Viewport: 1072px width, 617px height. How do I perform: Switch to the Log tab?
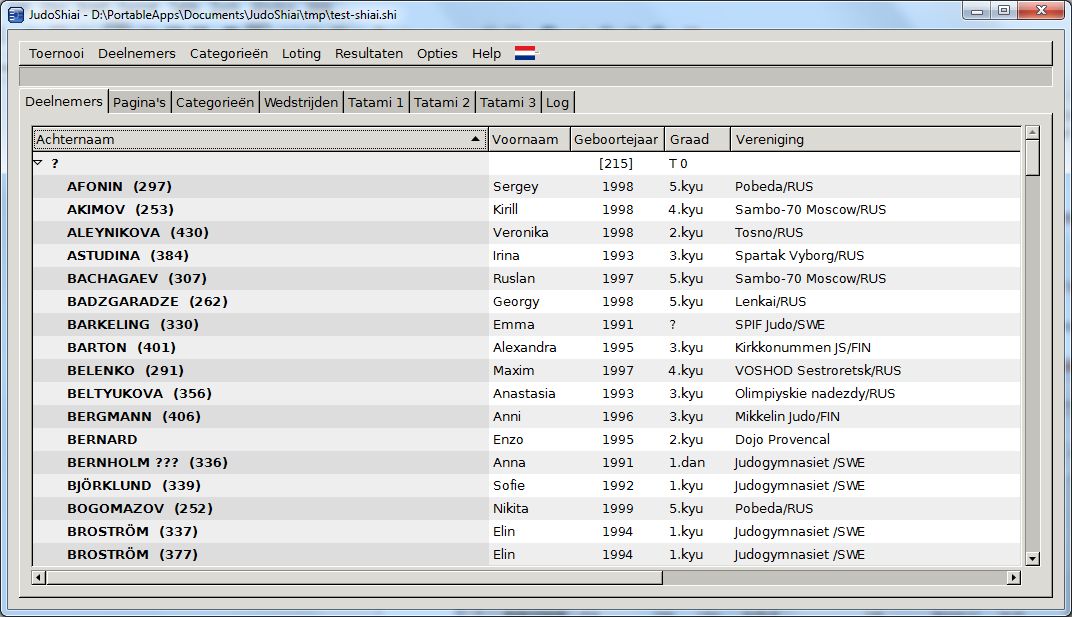click(x=557, y=102)
